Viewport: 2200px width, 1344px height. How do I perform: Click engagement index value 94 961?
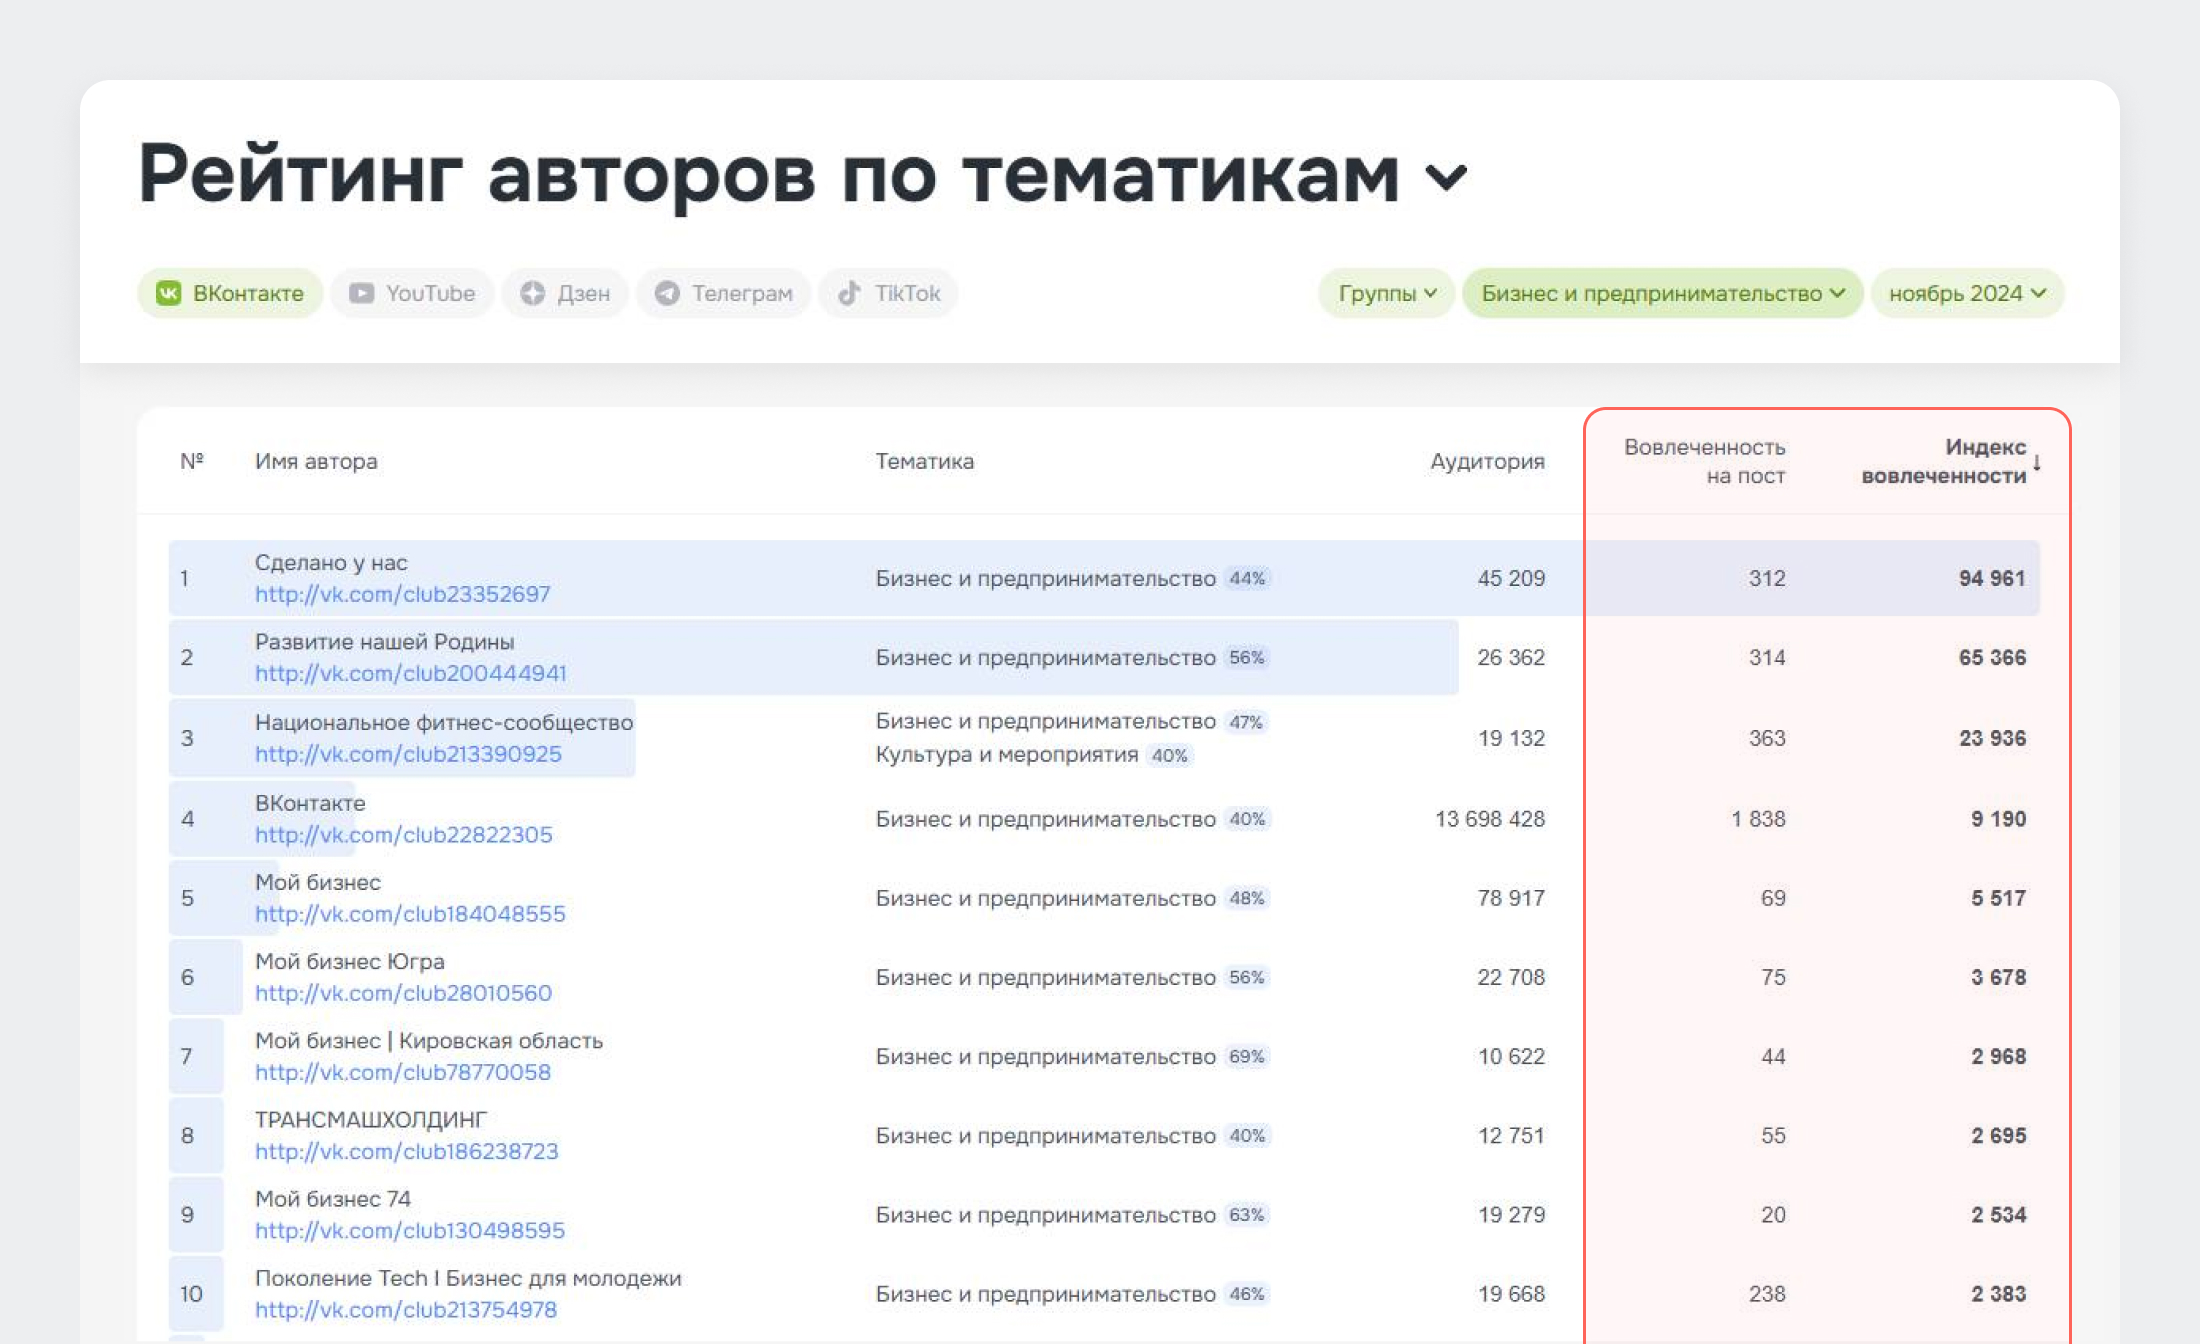(x=1992, y=578)
